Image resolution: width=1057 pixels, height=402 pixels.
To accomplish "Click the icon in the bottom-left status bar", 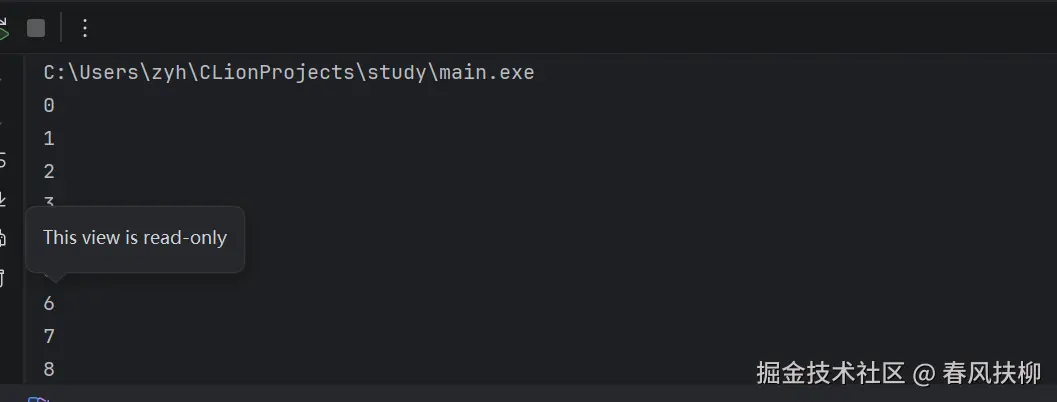I will pyautogui.click(x=38, y=399).
